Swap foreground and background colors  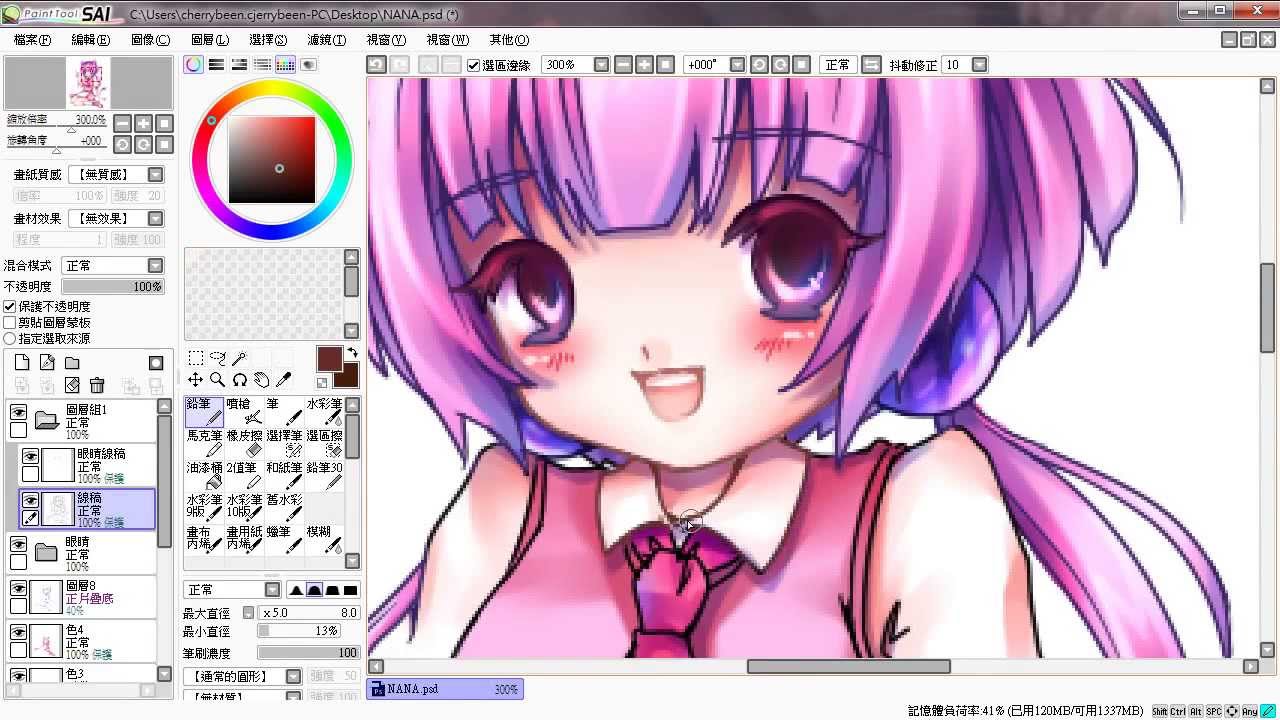[353, 353]
